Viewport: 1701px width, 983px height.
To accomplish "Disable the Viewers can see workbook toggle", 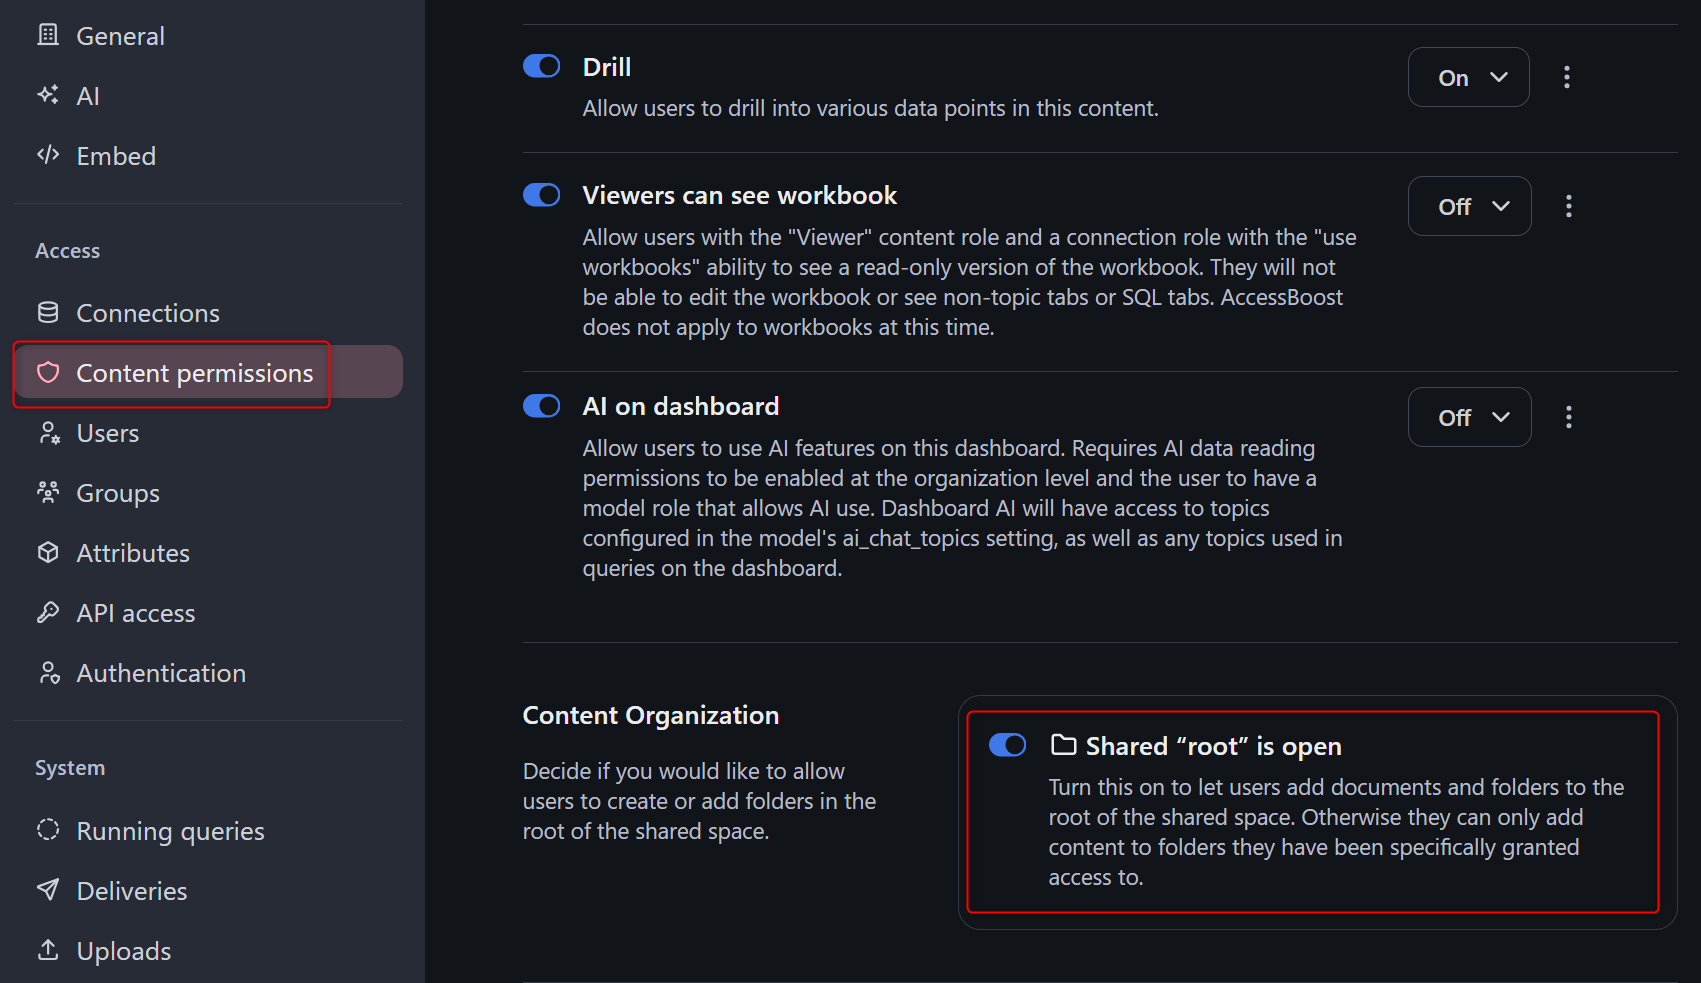I will tap(542, 195).
